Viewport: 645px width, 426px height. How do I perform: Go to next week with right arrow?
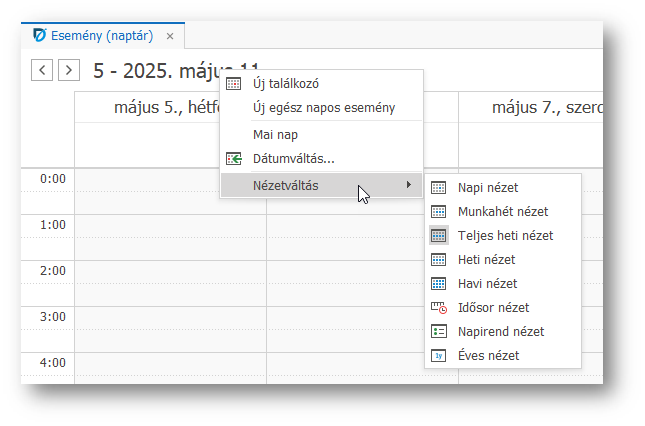point(68,70)
